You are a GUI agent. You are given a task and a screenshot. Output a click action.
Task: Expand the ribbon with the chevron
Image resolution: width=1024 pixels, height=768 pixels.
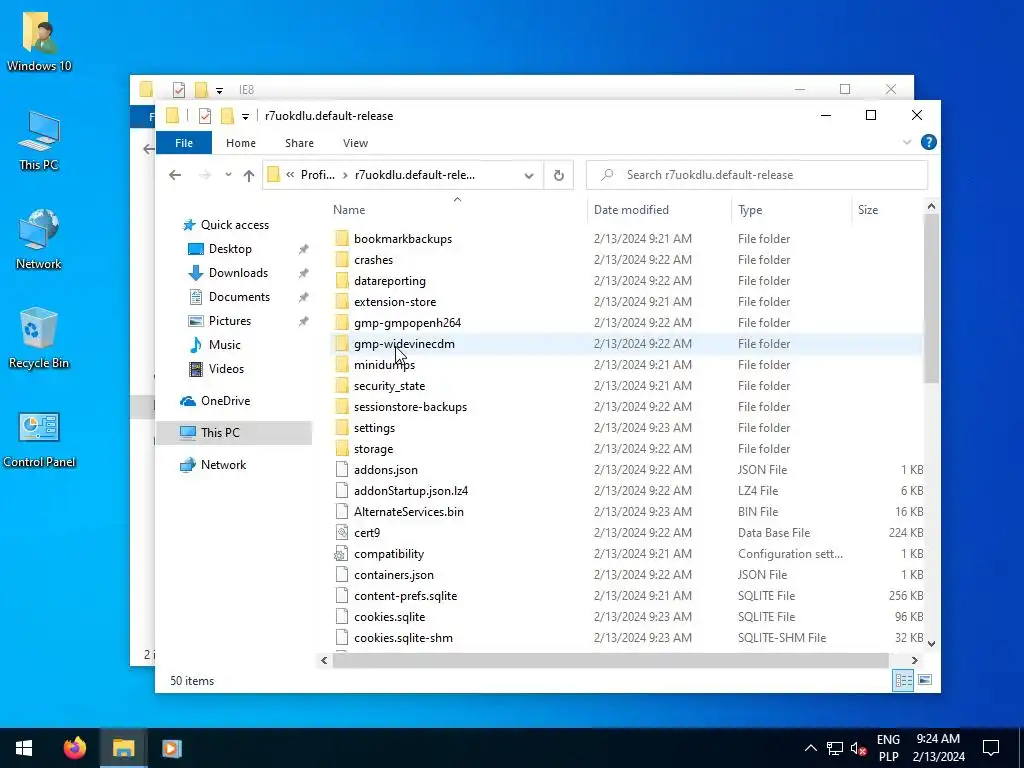pyautogui.click(x=906, y=142)
